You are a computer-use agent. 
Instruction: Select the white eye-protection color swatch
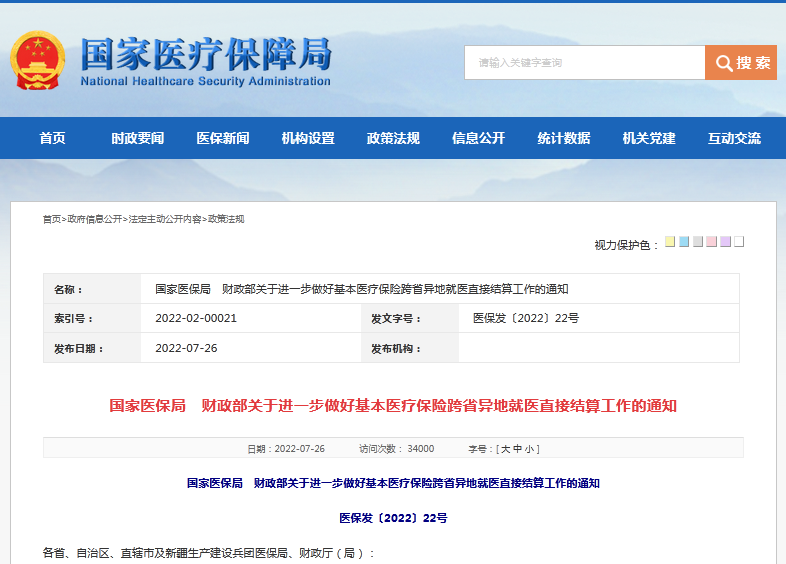tap(739, 242)
